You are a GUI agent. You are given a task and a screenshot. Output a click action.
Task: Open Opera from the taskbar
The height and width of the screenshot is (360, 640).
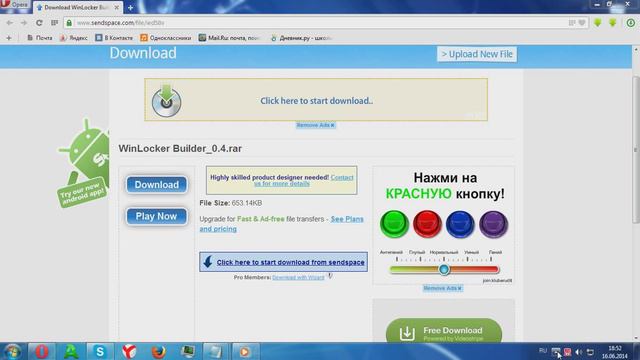click(41, 351)
